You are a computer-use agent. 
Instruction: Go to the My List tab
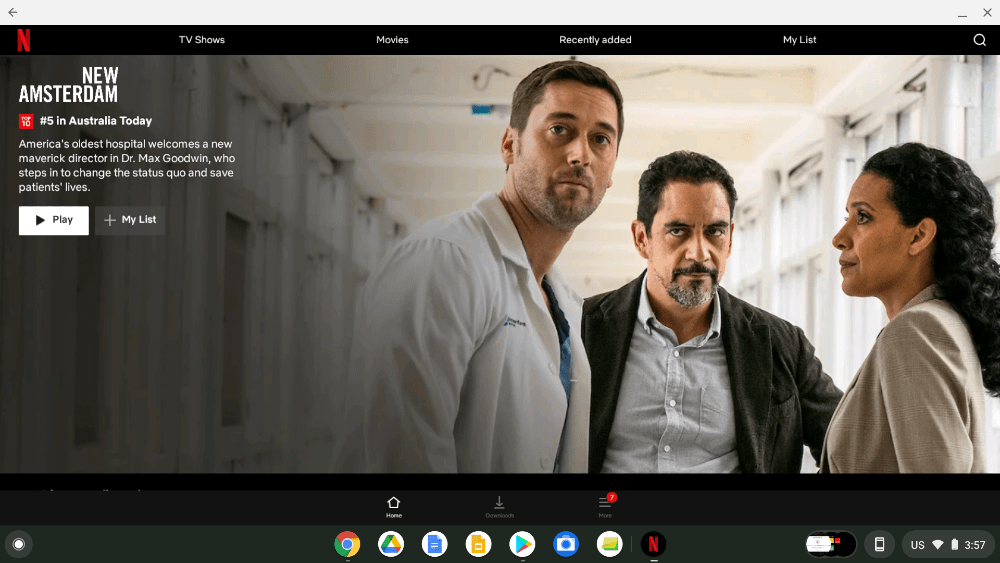[x=799, y=40]
